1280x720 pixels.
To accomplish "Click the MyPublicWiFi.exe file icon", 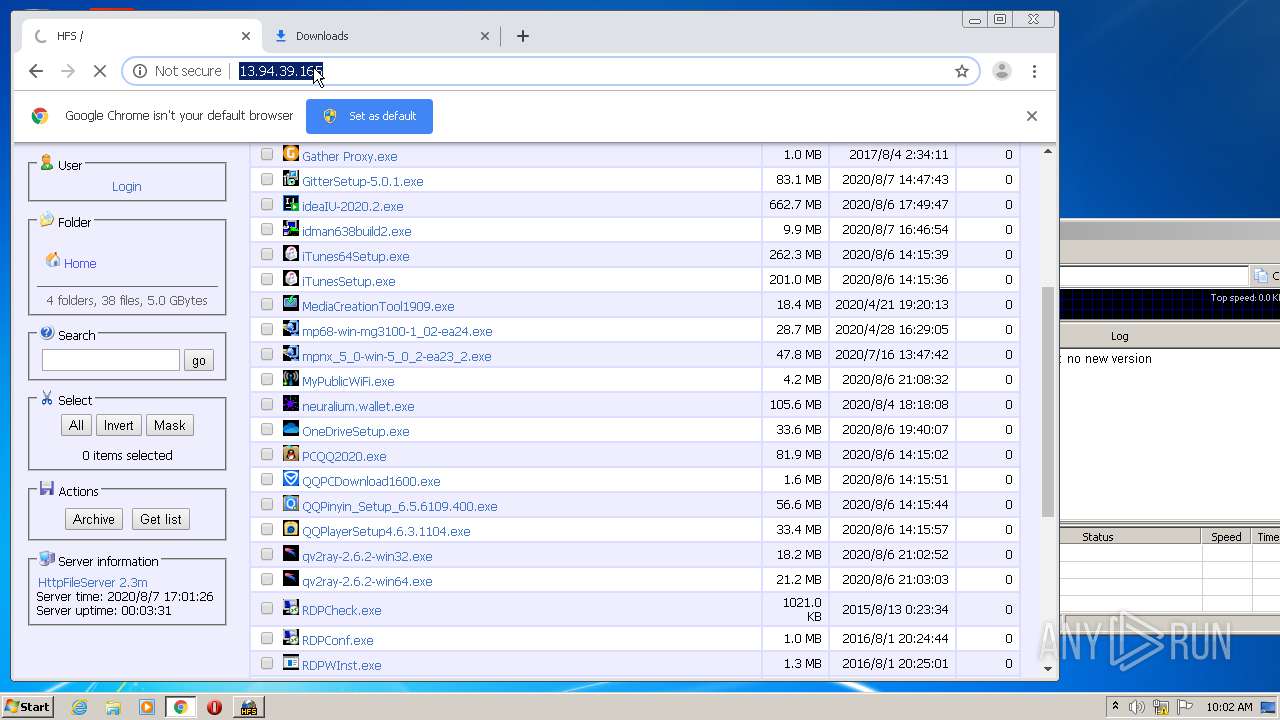I will tap(291, 379).
